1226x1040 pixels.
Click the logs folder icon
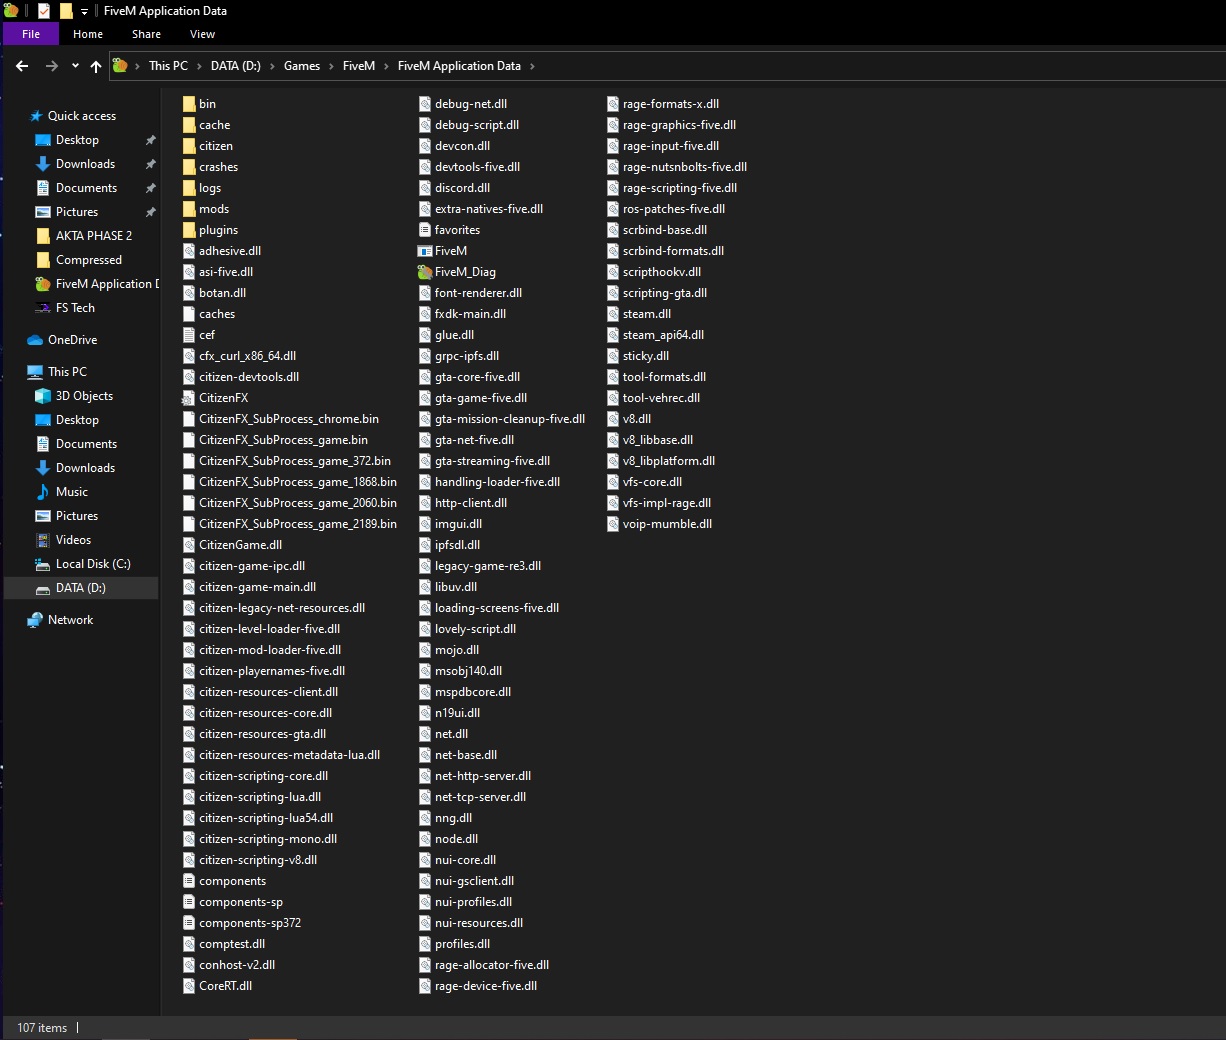click(x=189, y=188)
